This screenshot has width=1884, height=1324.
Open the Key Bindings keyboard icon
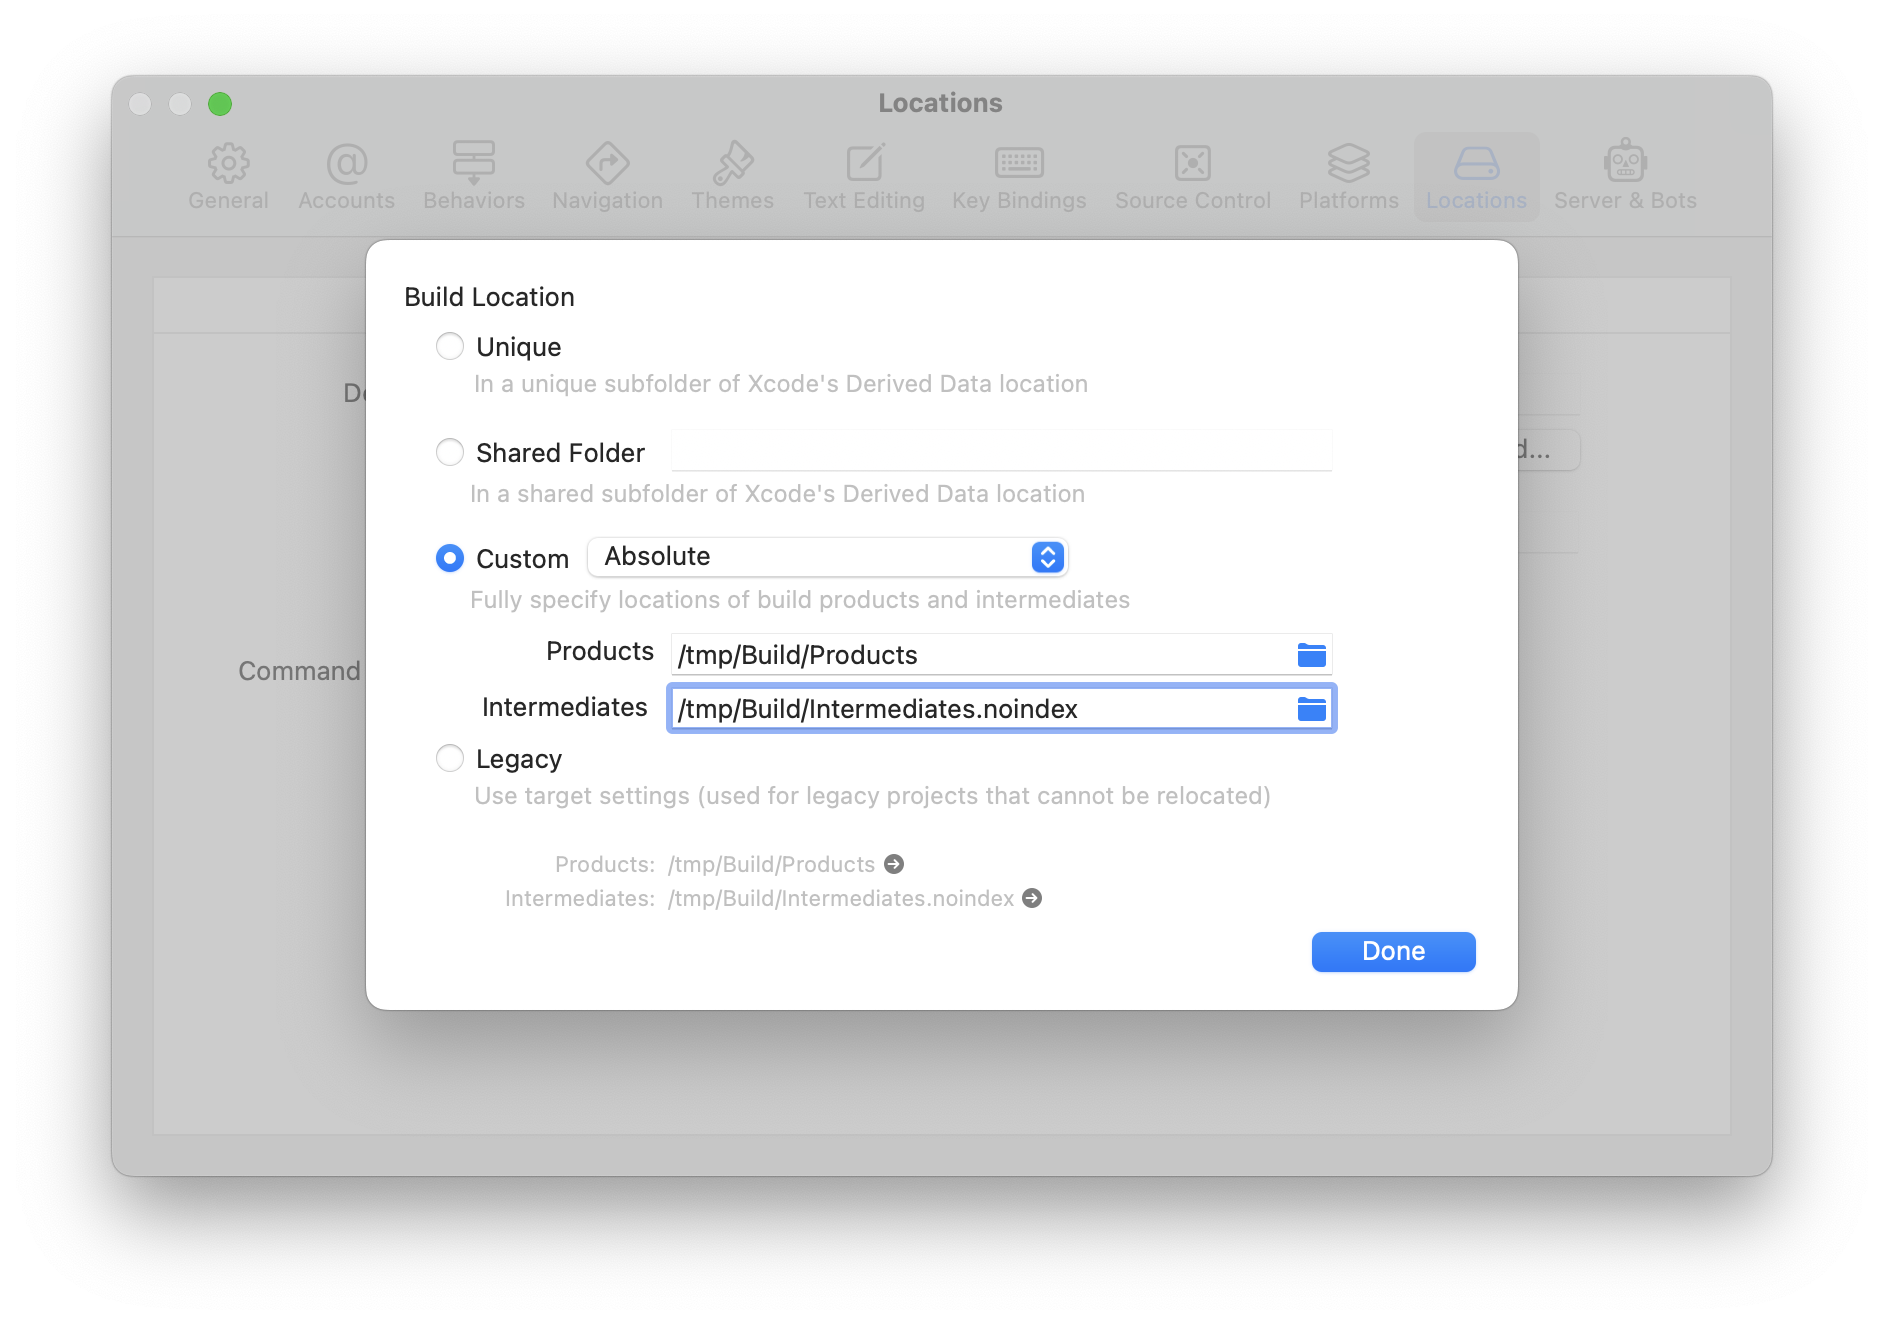pyautogui.click(x=1019, y=163)
